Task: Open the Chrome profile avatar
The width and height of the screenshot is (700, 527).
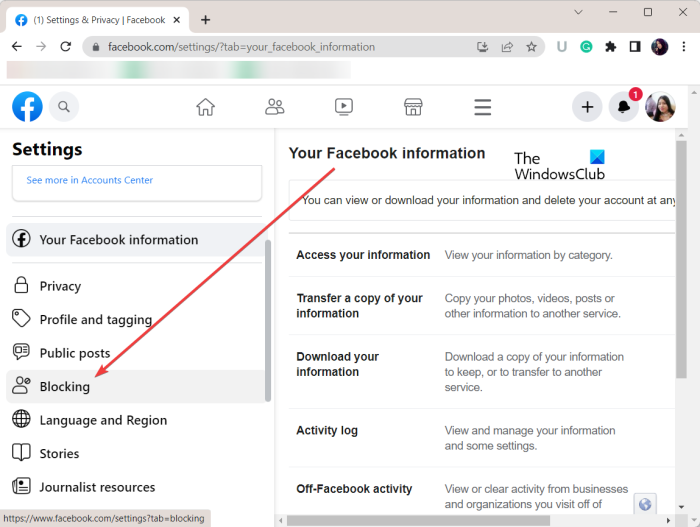Action: [x=659, y=46]
